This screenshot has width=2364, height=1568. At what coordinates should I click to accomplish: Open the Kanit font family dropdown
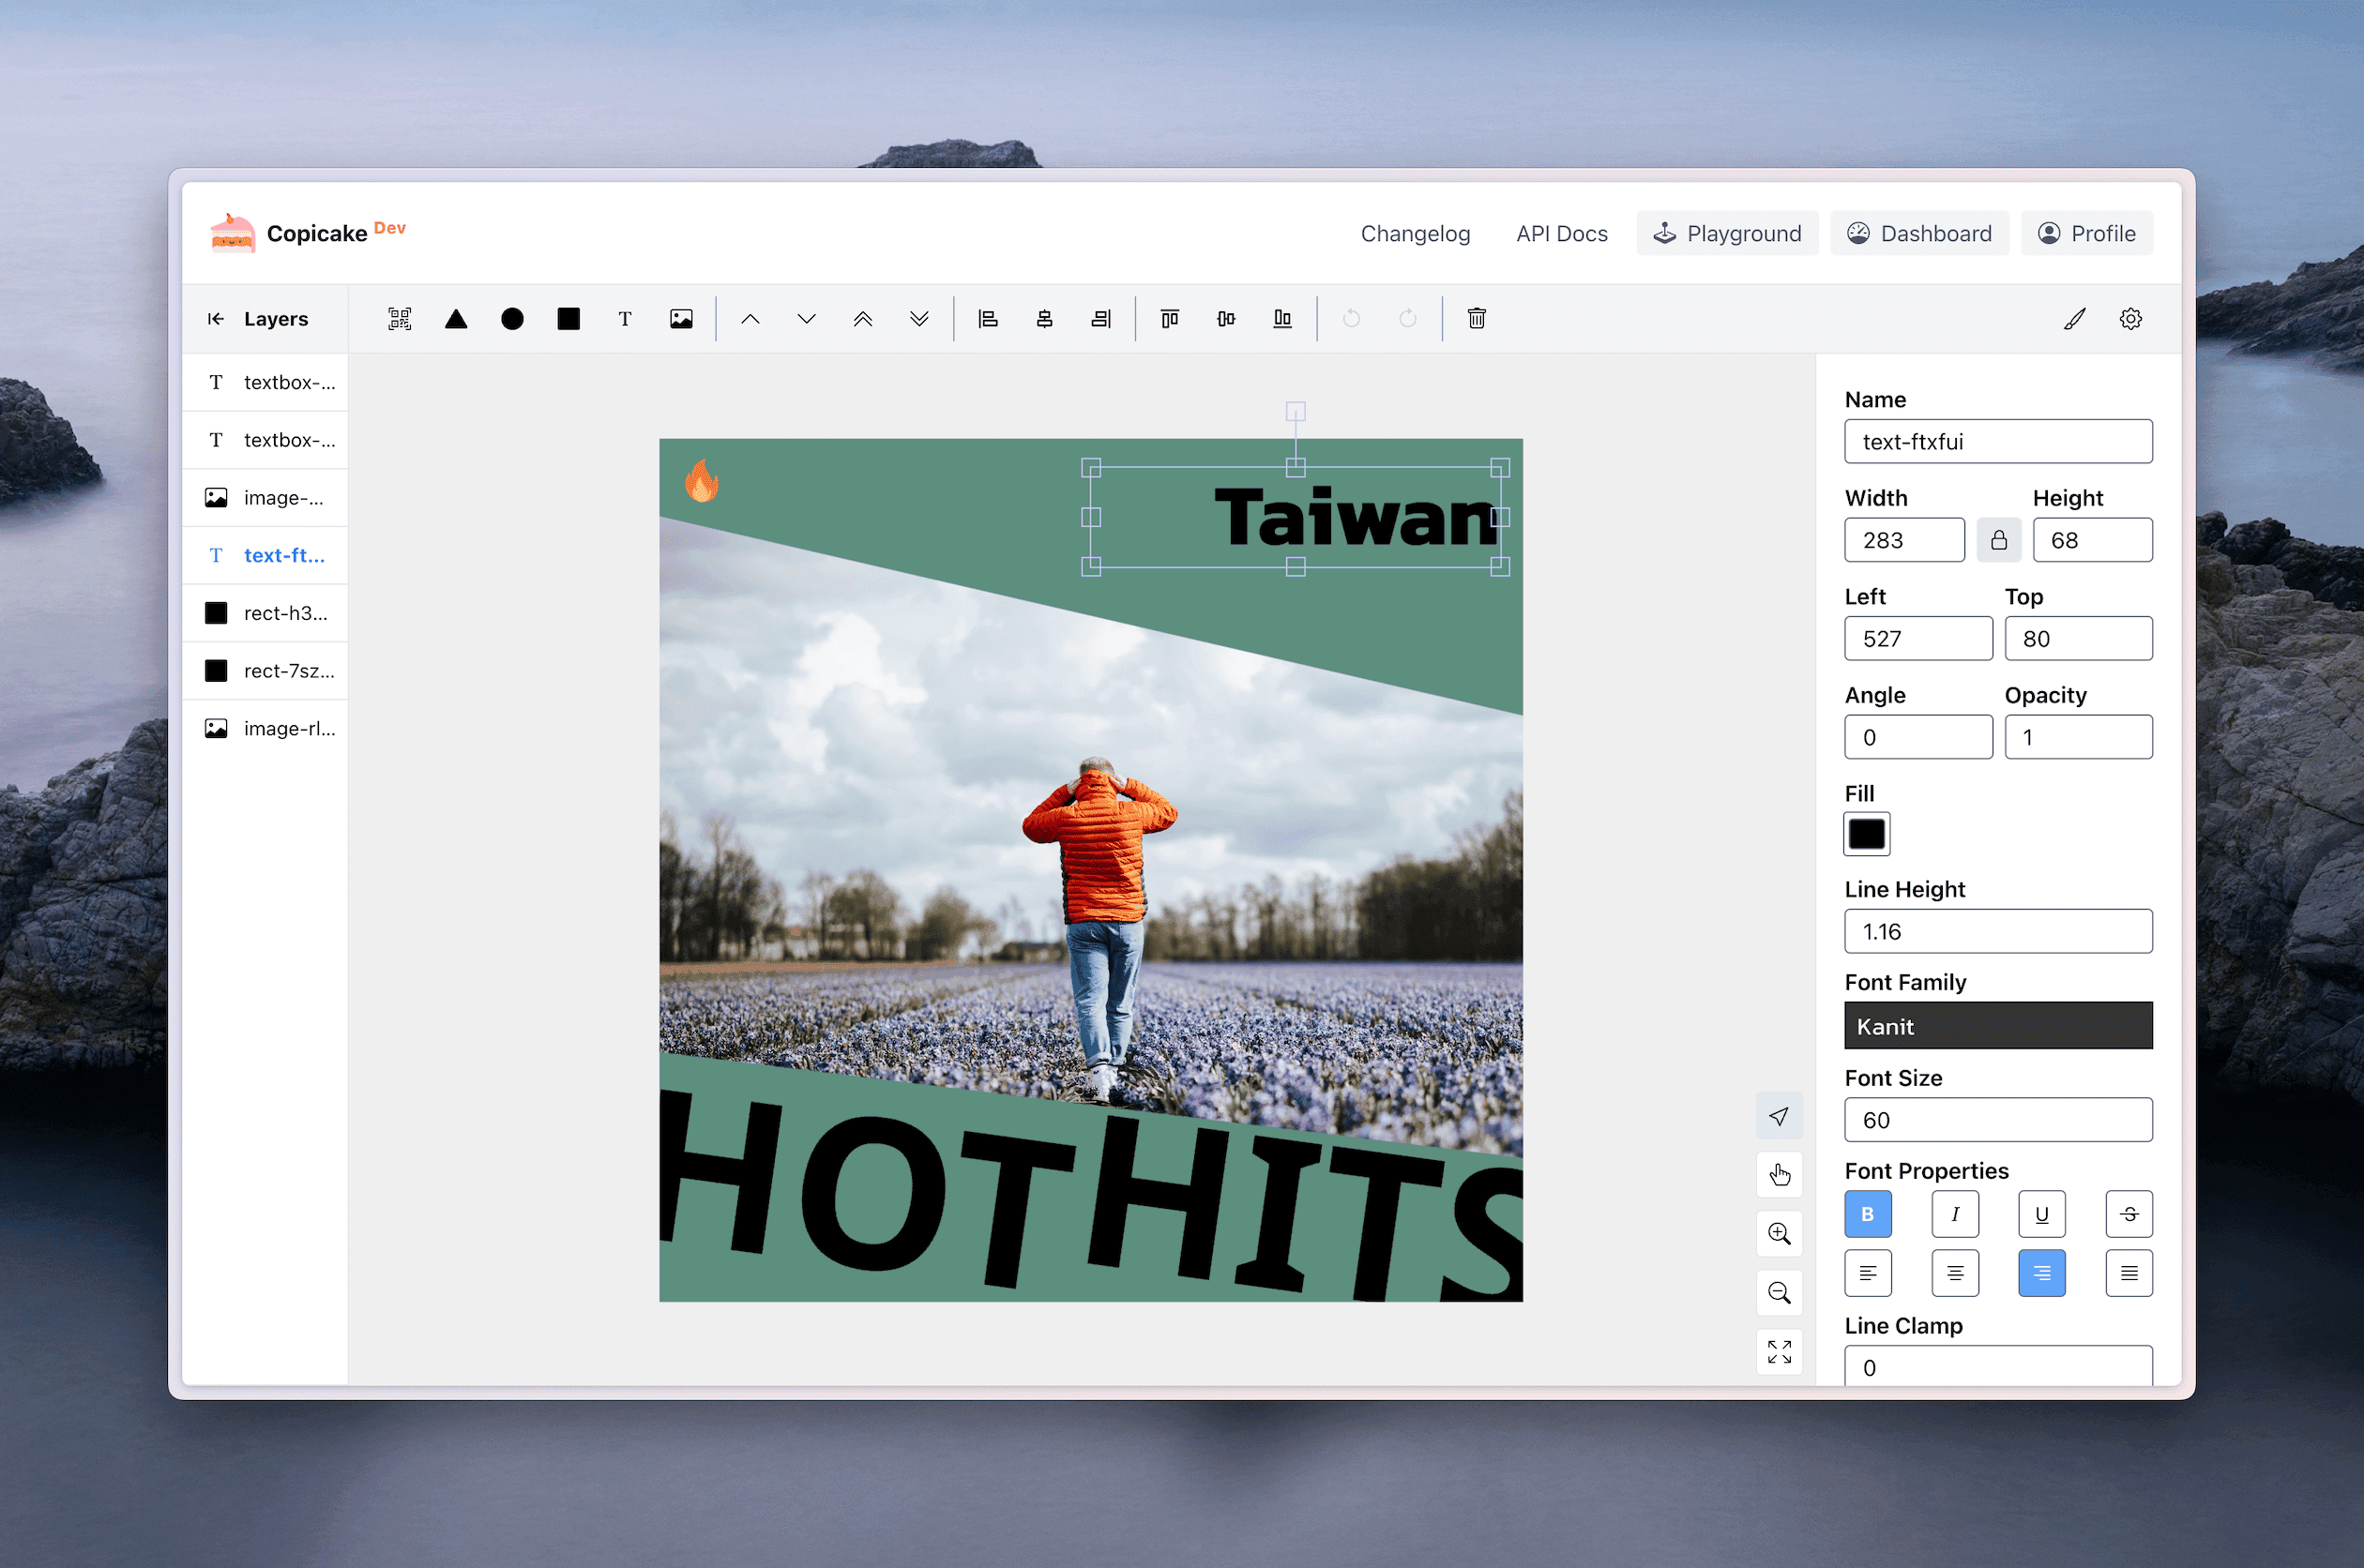[x=1998, y=1026]
